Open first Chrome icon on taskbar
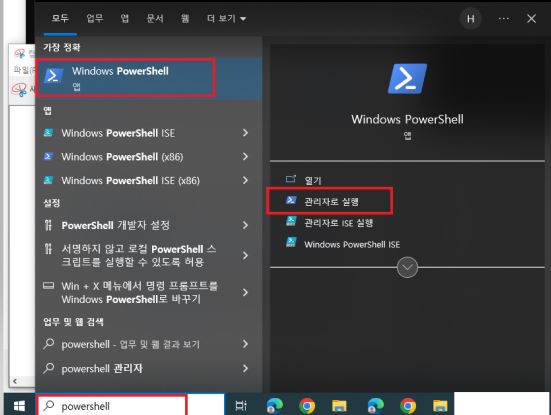The width and height of the screenshot is (551, 415). pyautogui.click(x=307, y=406)
